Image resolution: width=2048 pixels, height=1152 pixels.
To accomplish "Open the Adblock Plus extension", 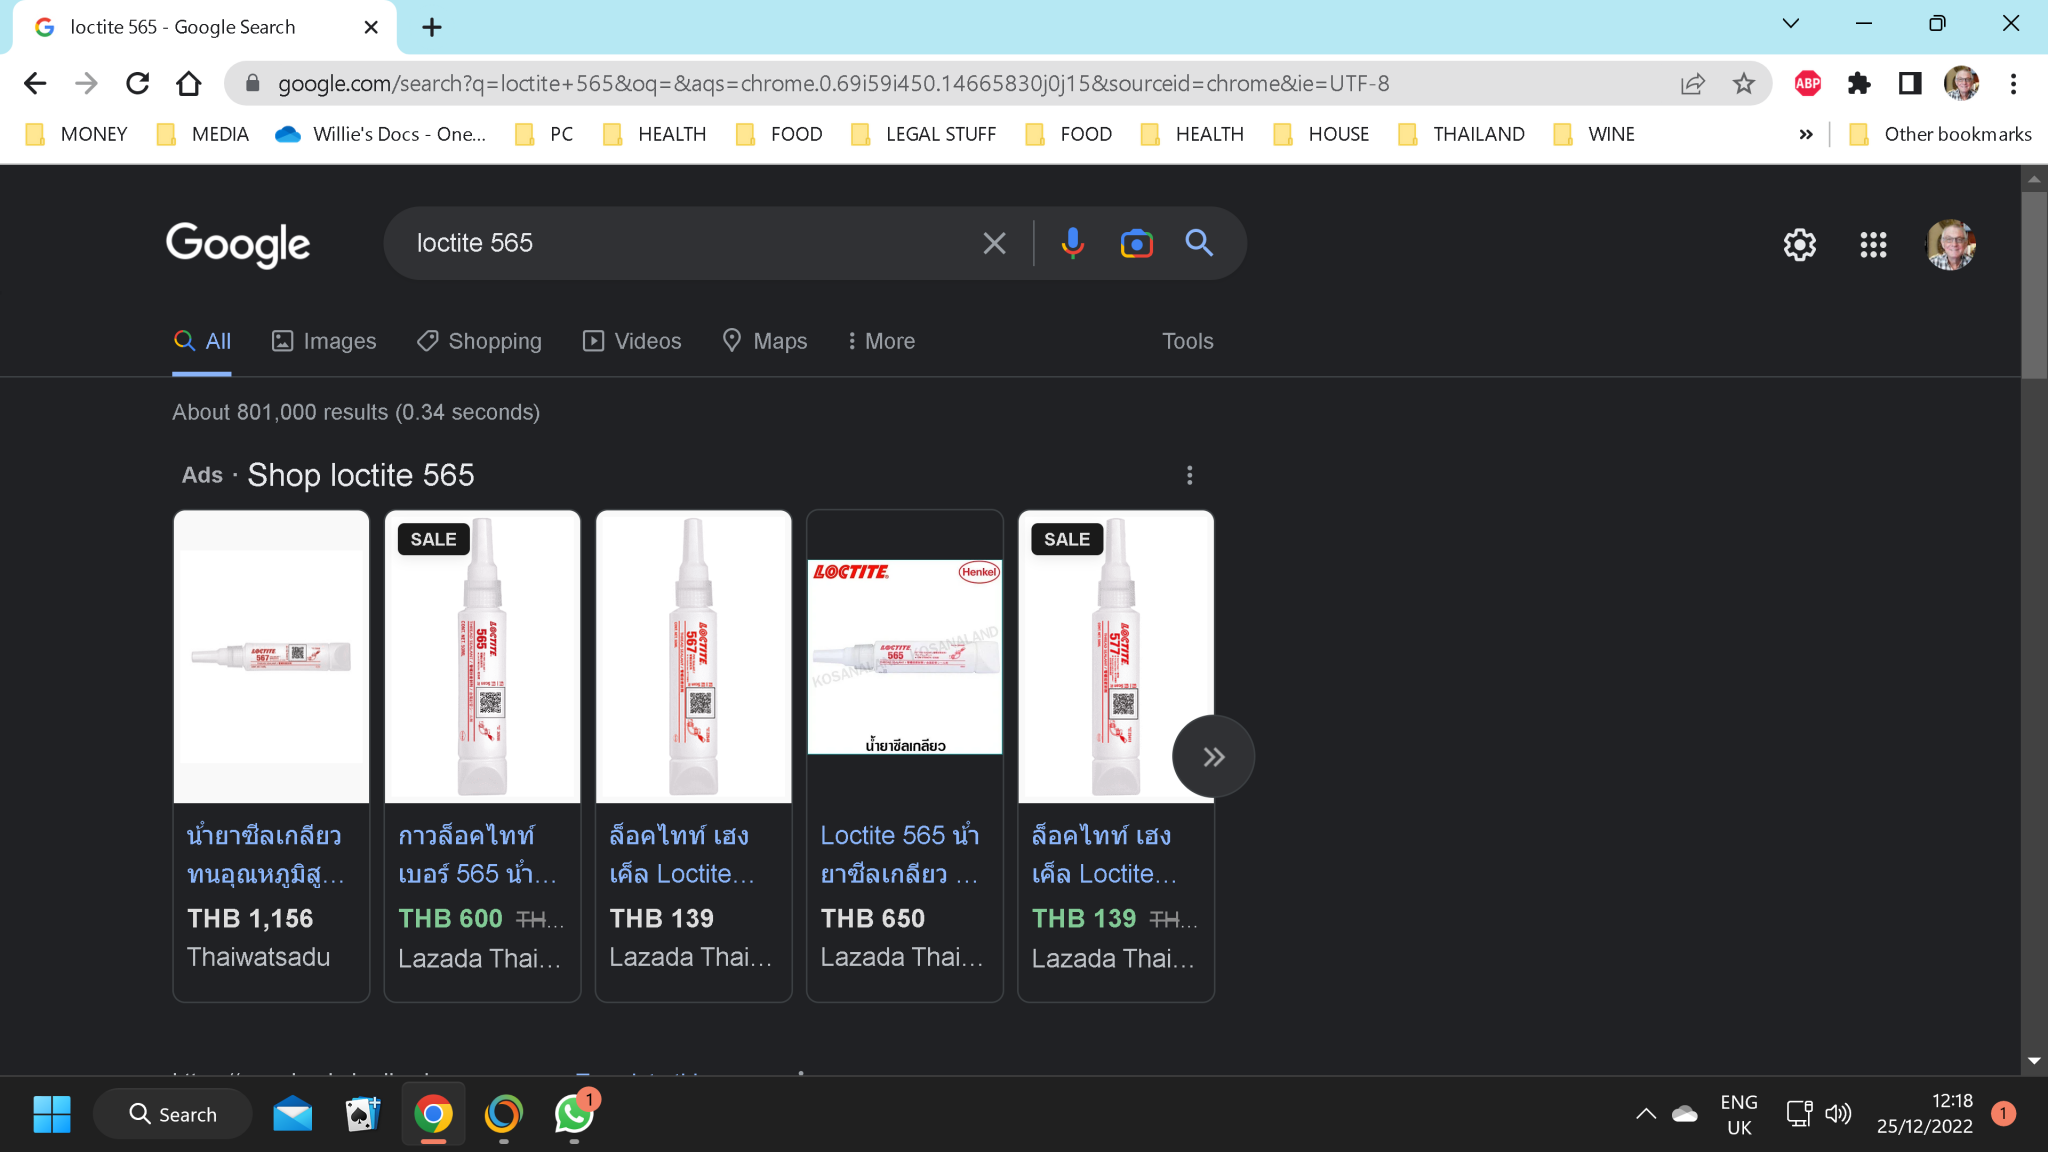I will 1808,84.
